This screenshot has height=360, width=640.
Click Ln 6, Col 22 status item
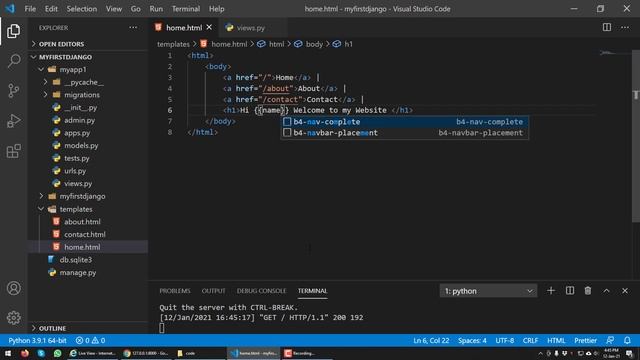[431, 340]
